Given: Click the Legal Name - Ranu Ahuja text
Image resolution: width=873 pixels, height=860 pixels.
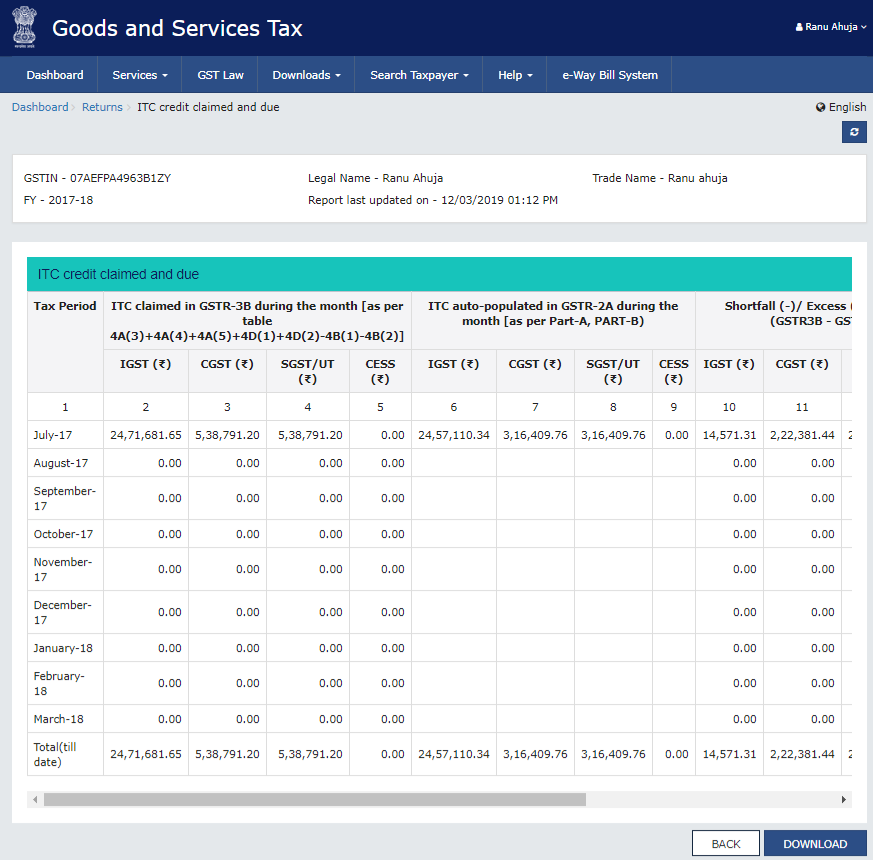Looking at the screenshot, I should (375, 178).
